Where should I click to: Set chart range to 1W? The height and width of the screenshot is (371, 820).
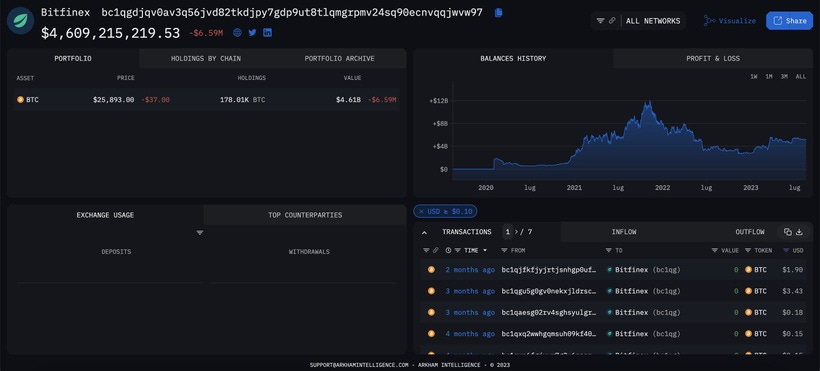click(754, 76)
